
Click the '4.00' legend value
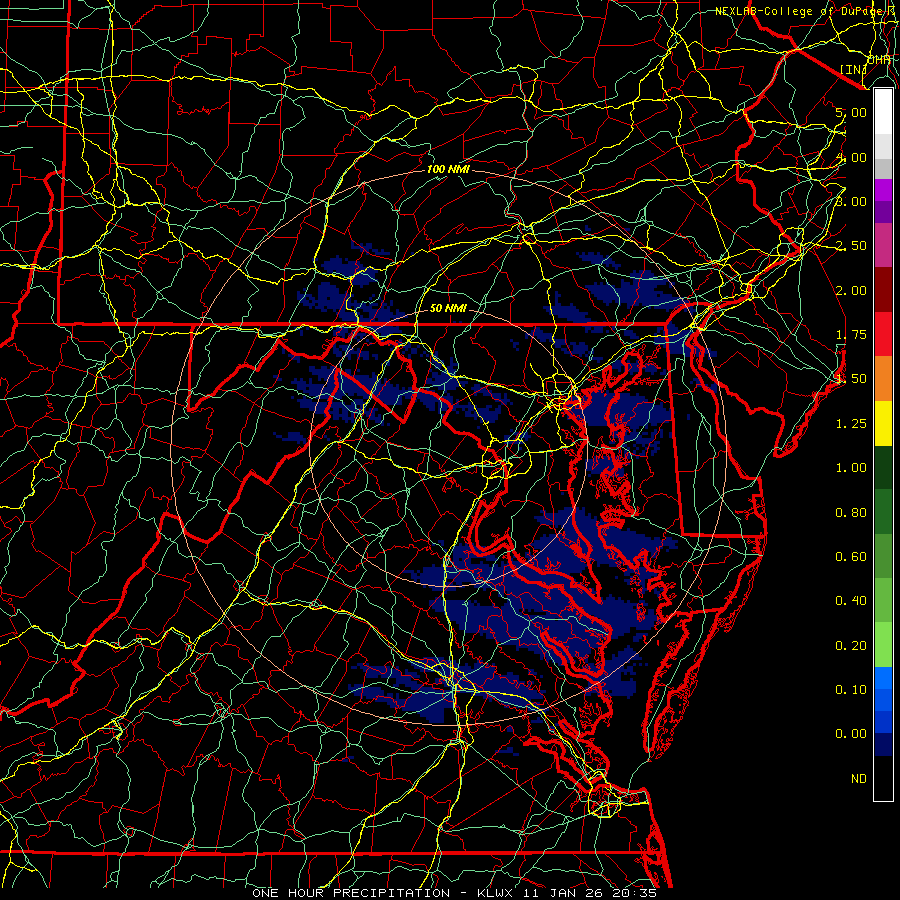851,157
